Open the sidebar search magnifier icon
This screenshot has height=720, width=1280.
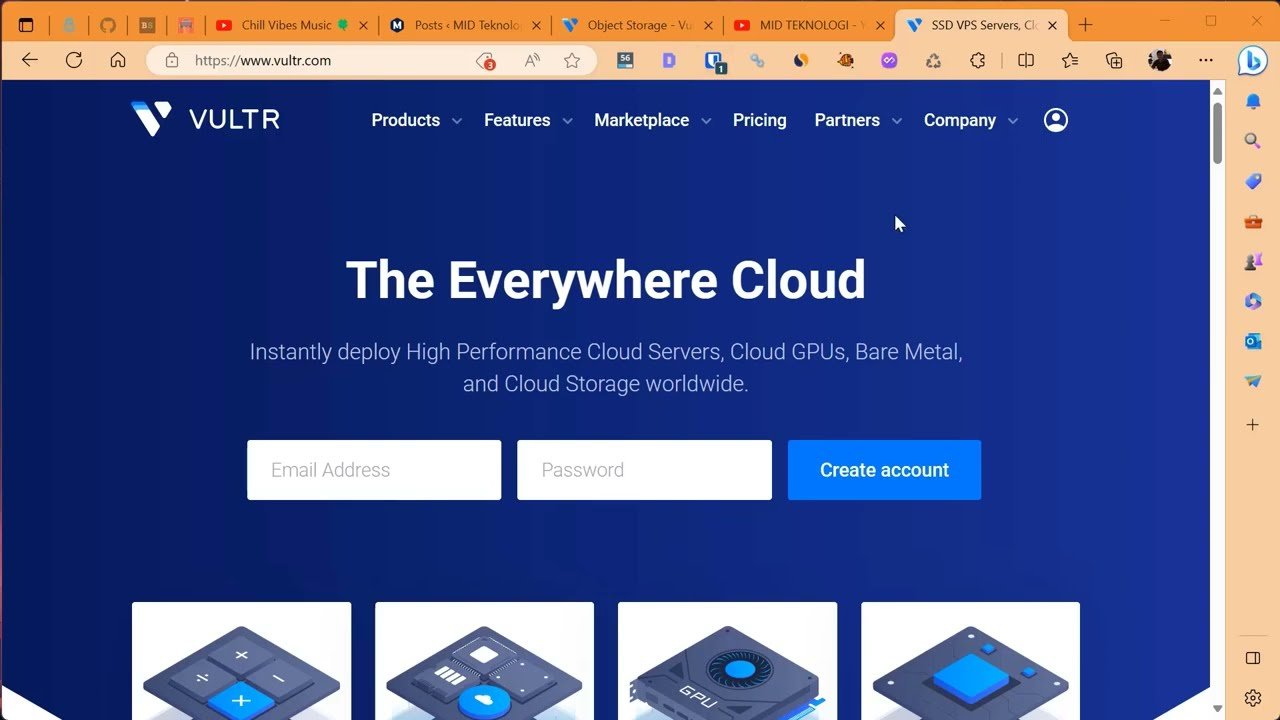(1253, 141)
